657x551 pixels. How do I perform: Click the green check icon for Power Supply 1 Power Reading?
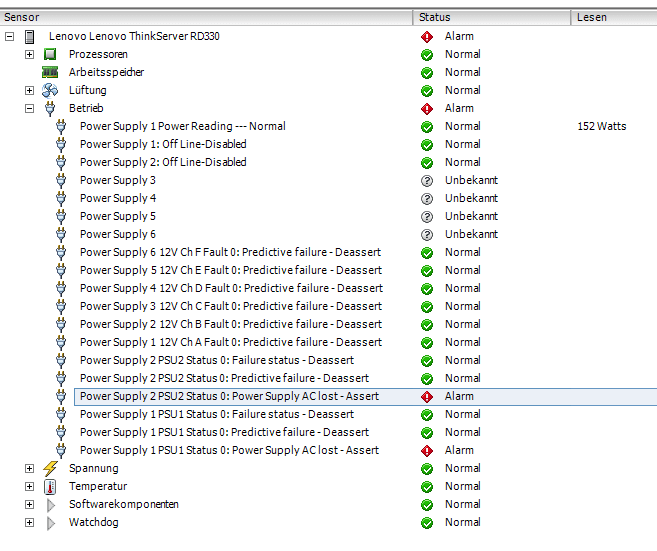pyautogui.click(x=427, y=127)
